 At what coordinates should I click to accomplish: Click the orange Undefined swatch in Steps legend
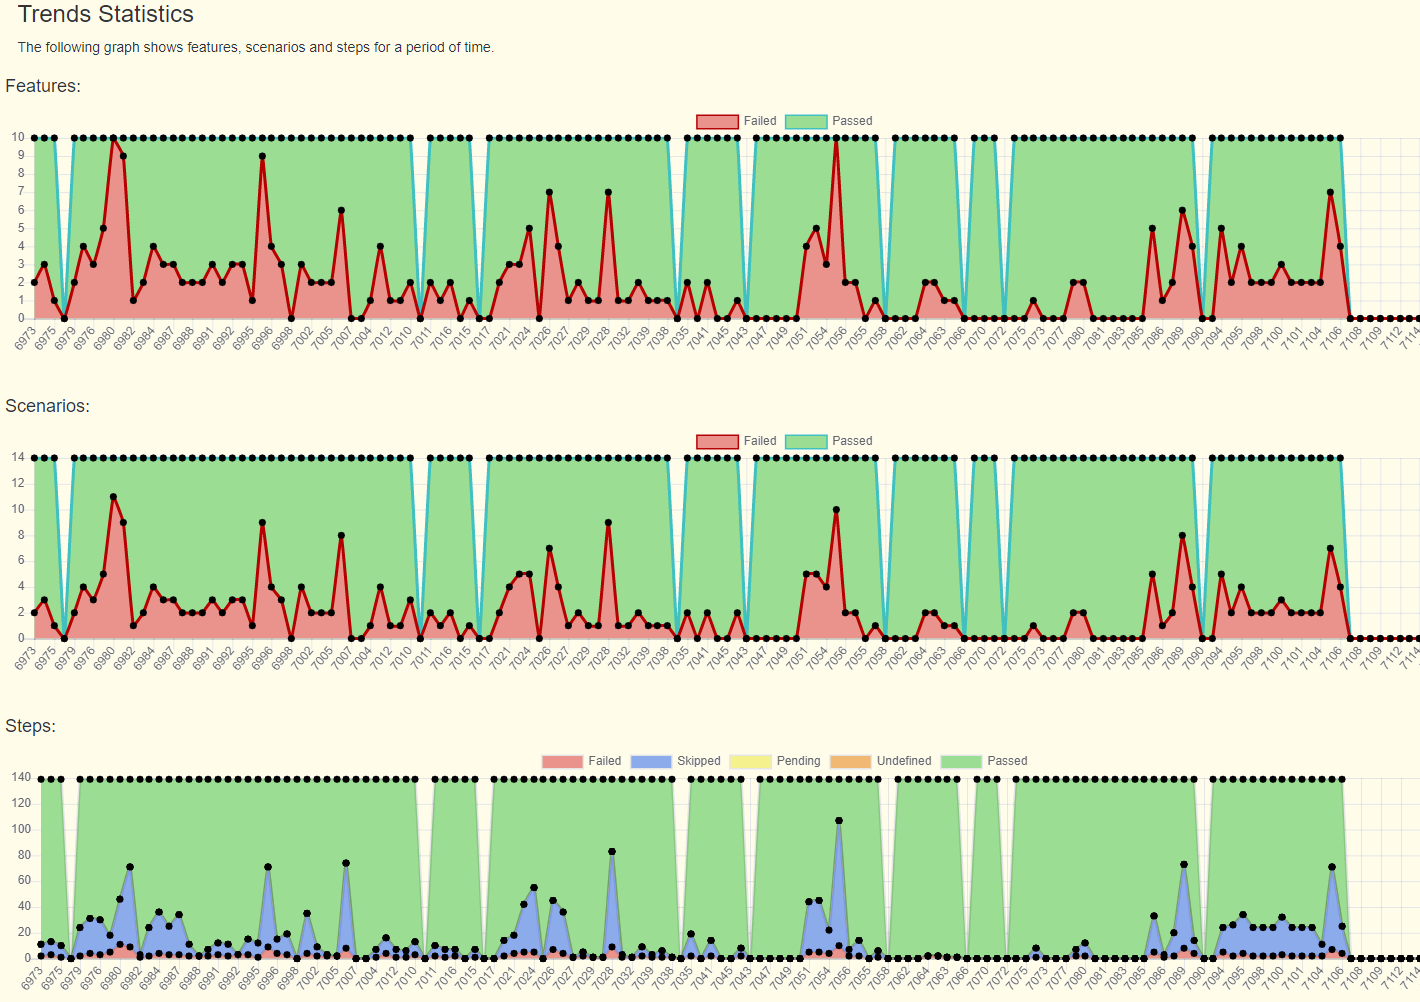click(x=850, y=761)
